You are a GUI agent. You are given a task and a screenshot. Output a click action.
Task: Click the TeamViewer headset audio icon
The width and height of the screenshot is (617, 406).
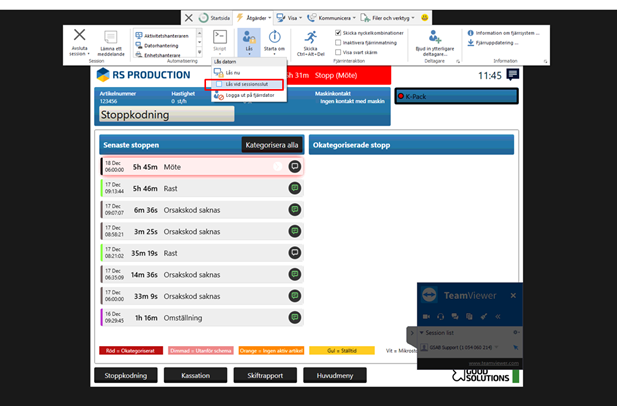pos(441,316)
